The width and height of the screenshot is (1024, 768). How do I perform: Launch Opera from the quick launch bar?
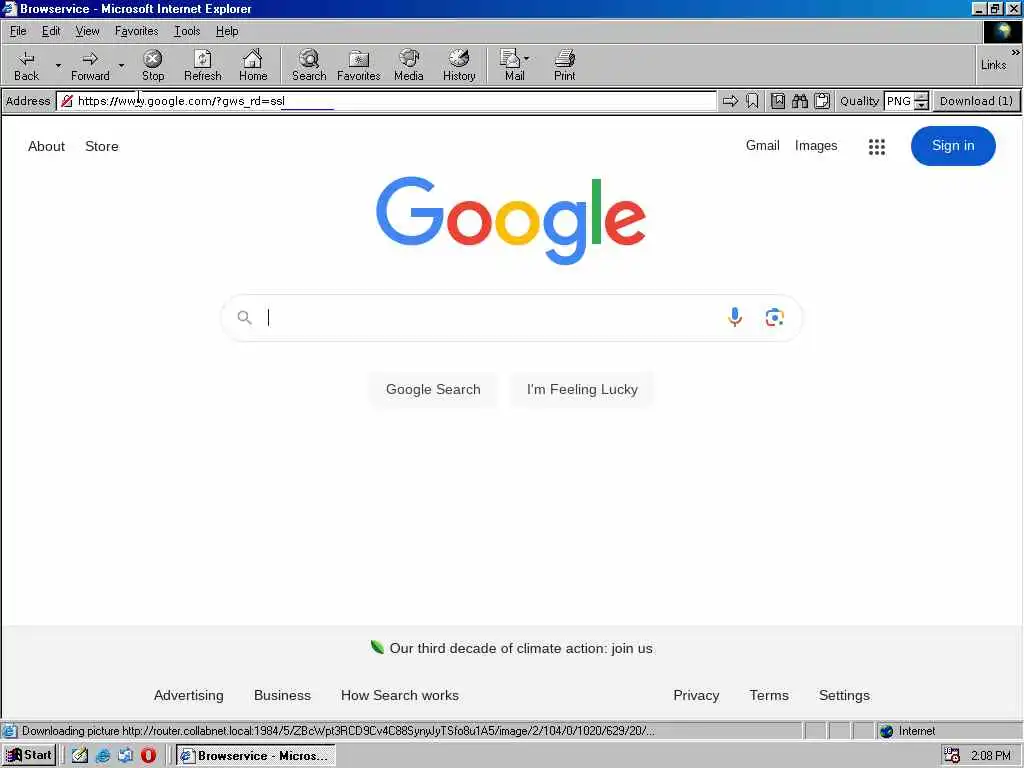point(148,755)
